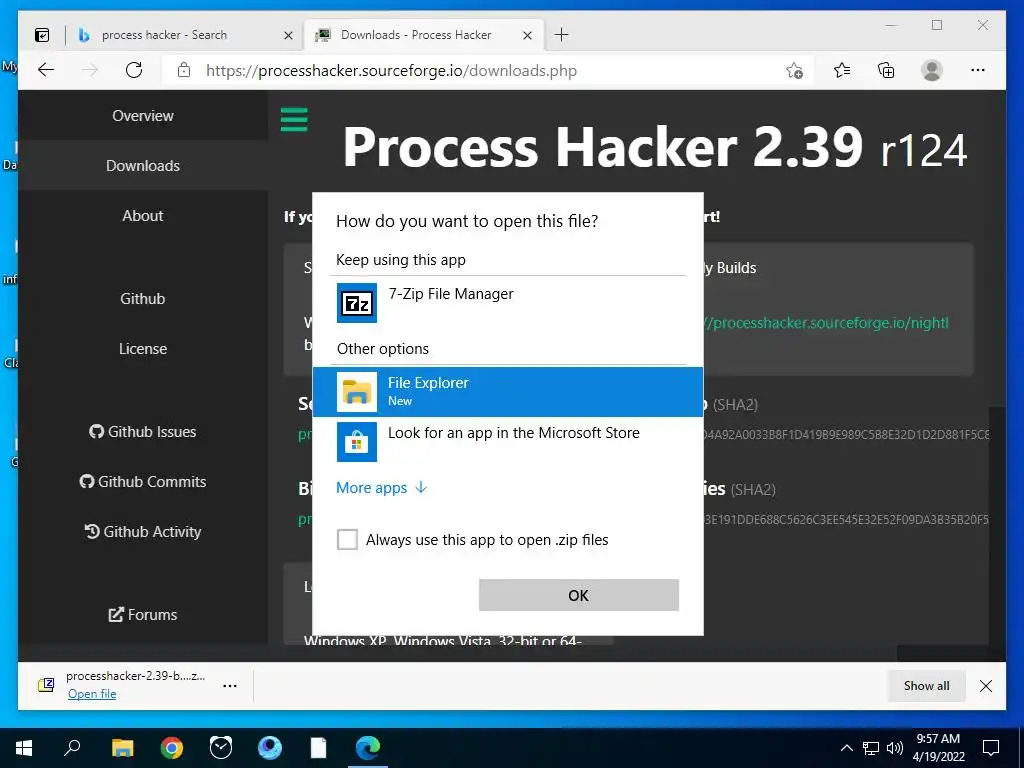
Task: Switch to Downloads - Process Hacker tab
Action: pos(424,35)
